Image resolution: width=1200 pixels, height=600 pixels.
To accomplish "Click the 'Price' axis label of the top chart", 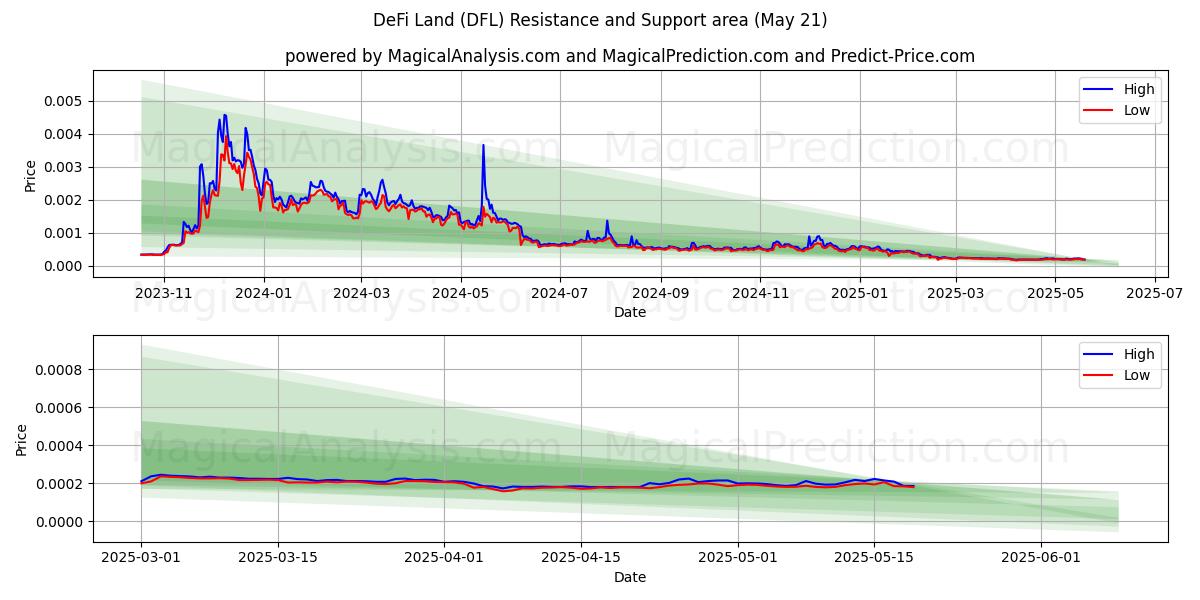I will click(x=30, y=175).
